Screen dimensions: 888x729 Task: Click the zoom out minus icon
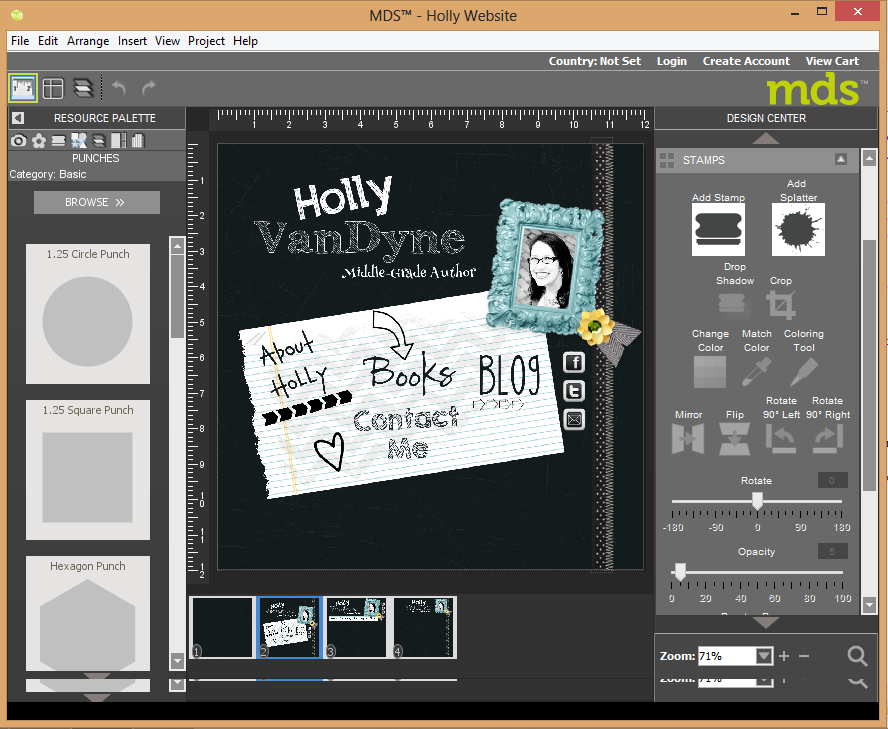pos(804,656)
